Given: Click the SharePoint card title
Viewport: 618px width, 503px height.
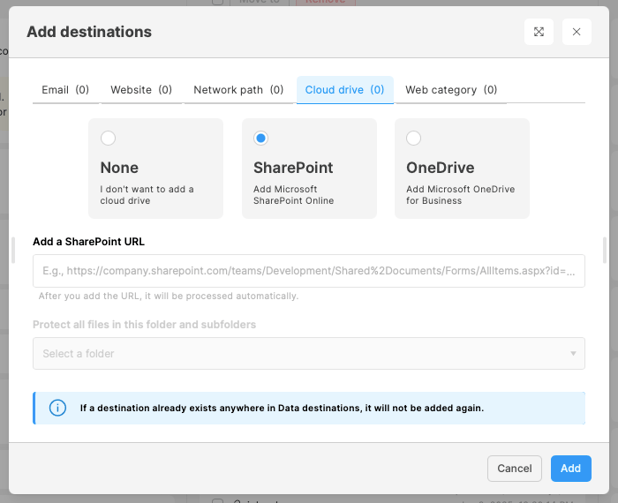Looking at the screenshot, I should coord(293,168).
